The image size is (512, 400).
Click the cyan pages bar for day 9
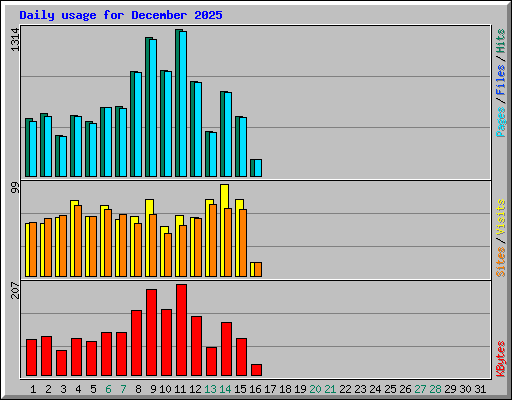[x=153, y=108]
